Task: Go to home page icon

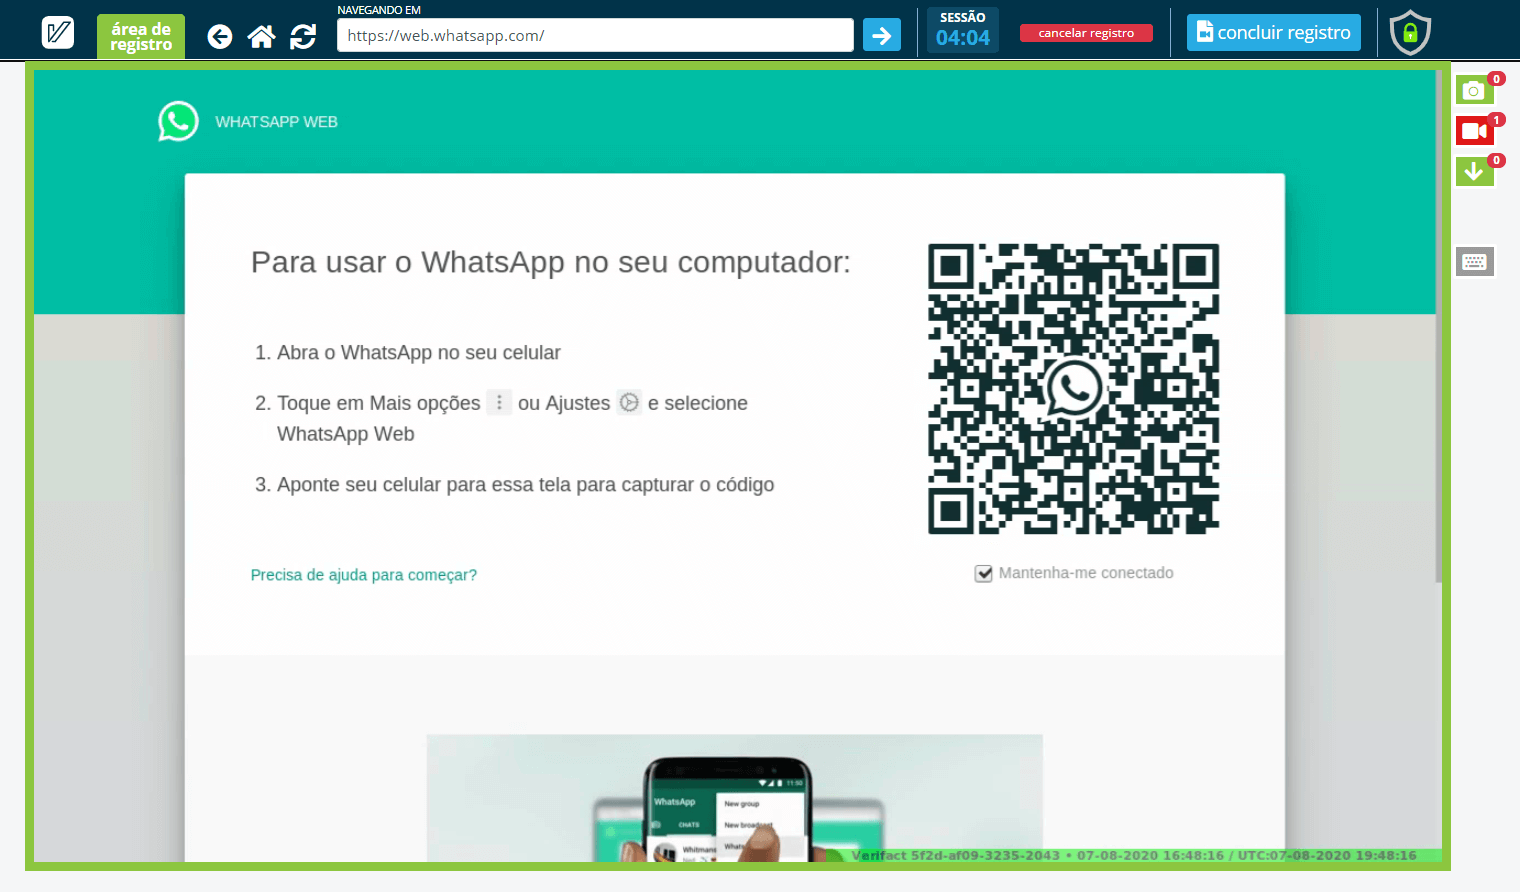Action: coord(262,37)
